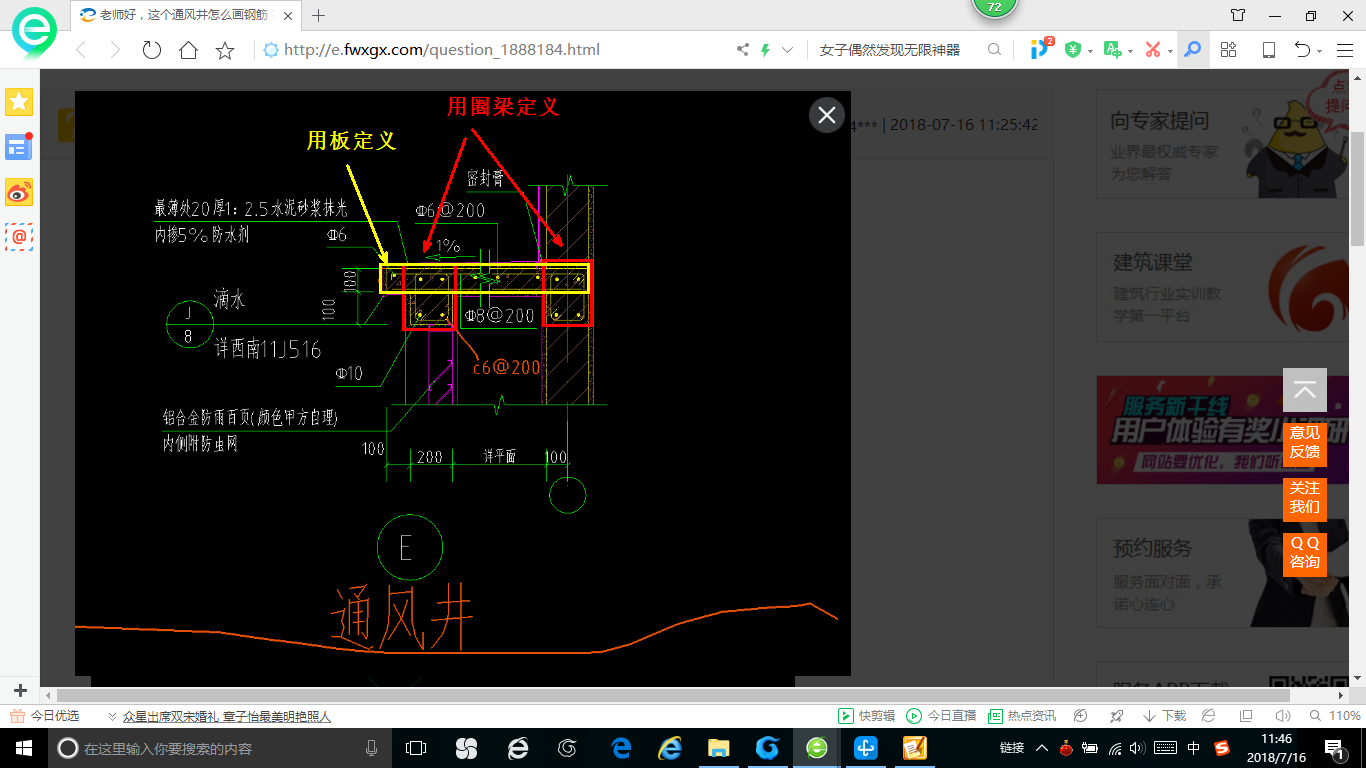Open the green translate tool icon
The height and width of the screenshot is (768, 1366).
click(1112, 50)
